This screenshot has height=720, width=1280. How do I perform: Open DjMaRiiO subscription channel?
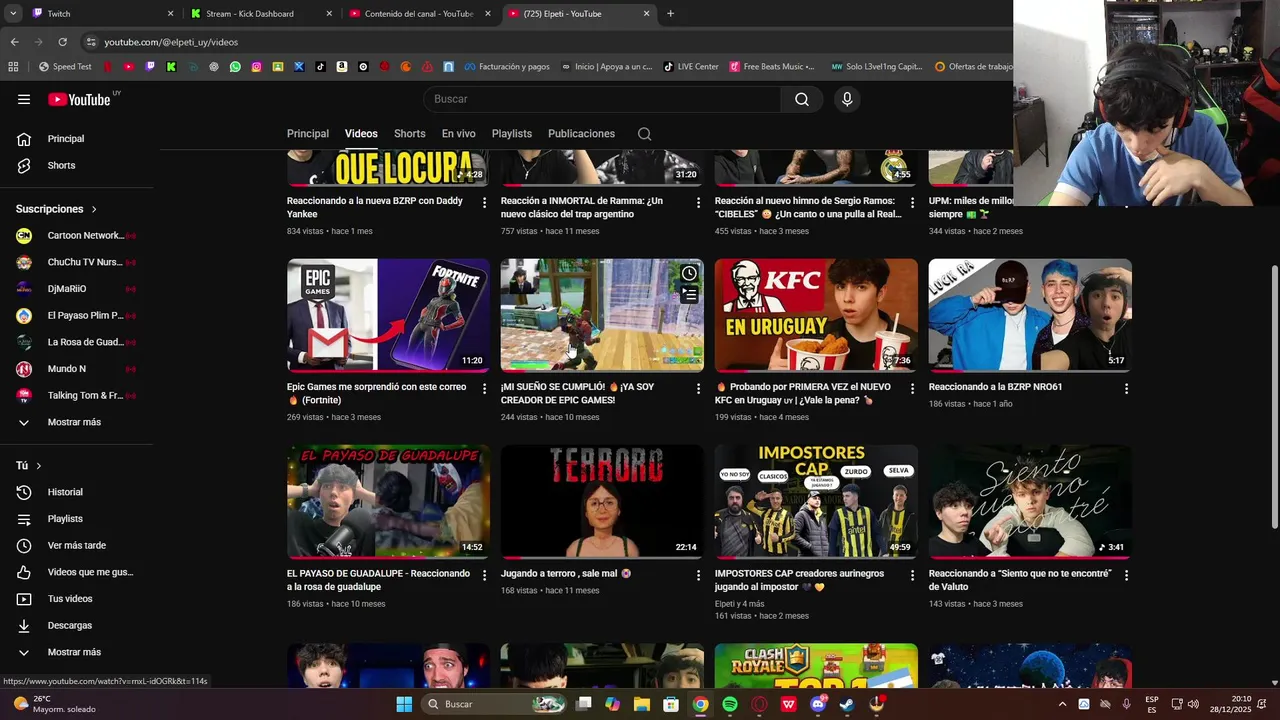coord(76,289)
